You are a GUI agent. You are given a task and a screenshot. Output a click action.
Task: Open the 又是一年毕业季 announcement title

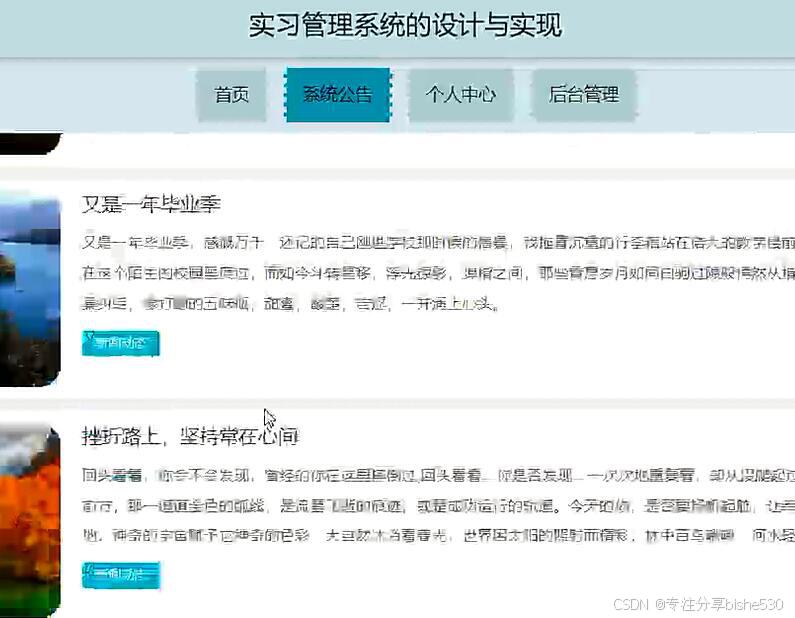(151, 204)
